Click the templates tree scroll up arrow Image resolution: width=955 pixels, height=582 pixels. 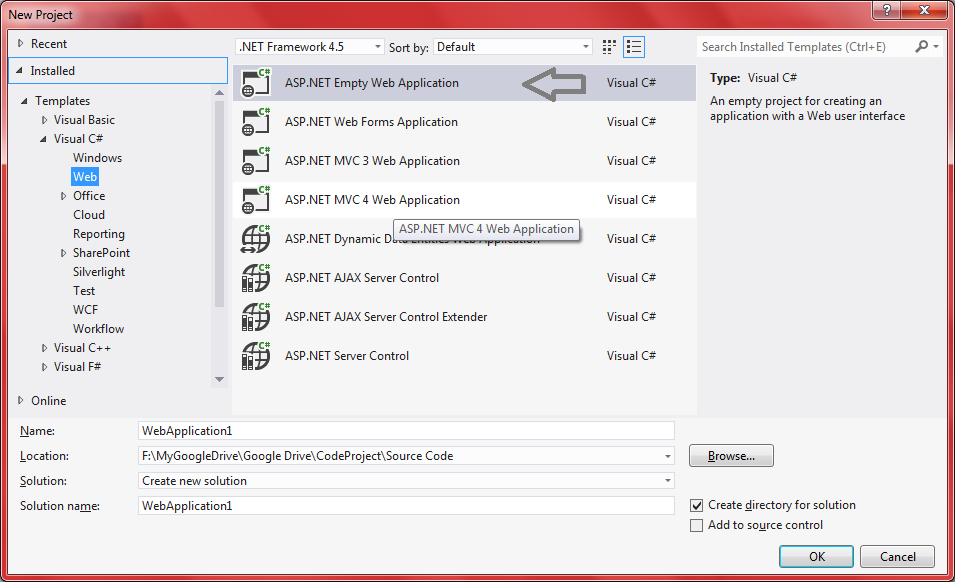(219, 93)
